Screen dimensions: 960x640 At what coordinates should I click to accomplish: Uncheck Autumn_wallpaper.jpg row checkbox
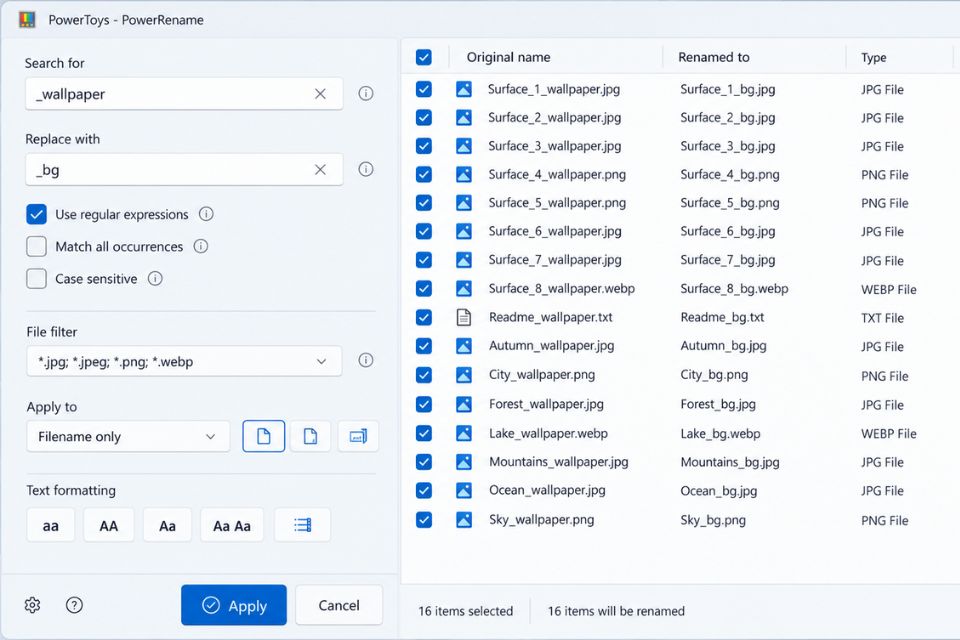point(424,346)
